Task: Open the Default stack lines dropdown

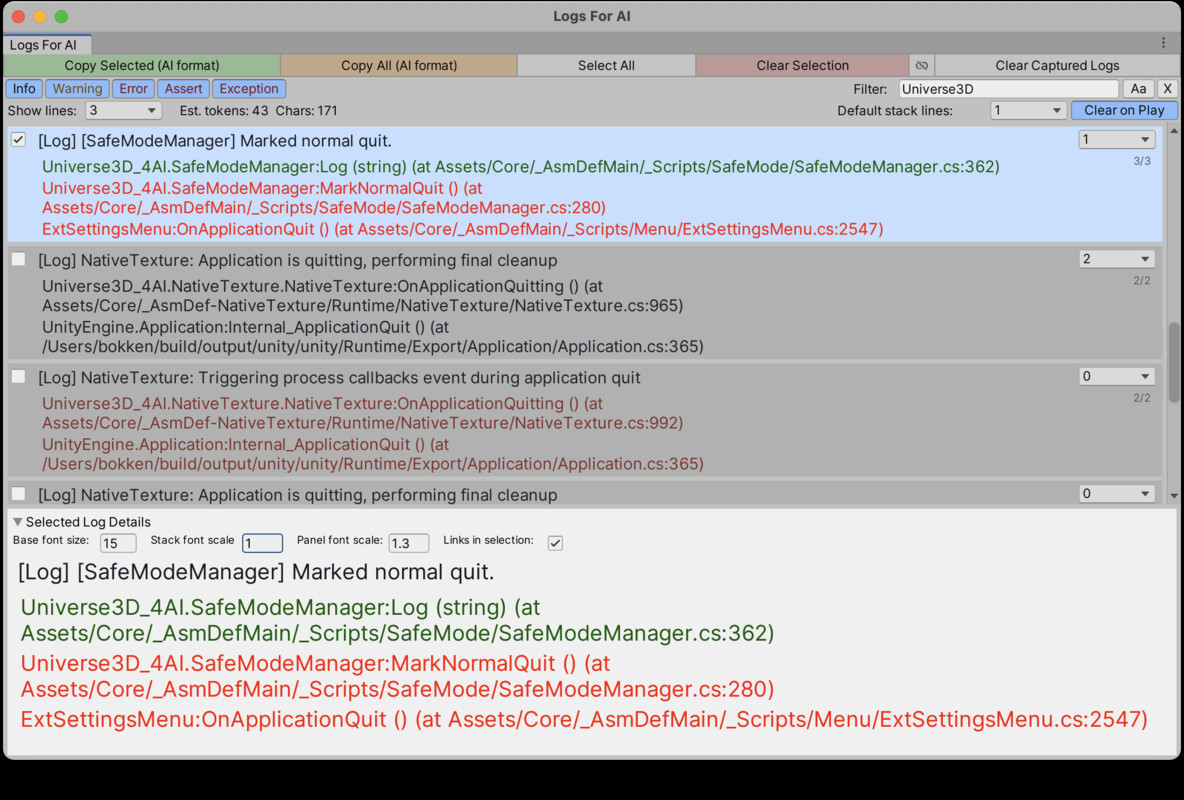Action: 1028,110
